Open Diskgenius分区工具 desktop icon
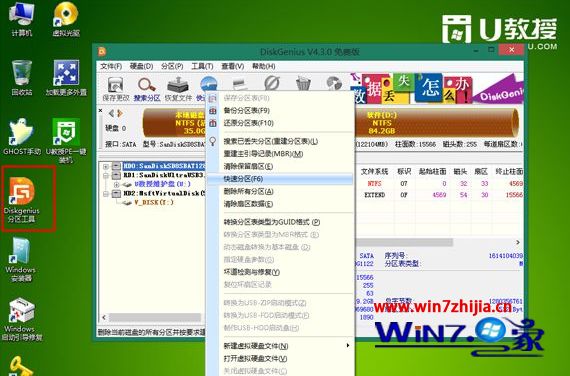This screenshot has width=570, height=376. (21, 199)
